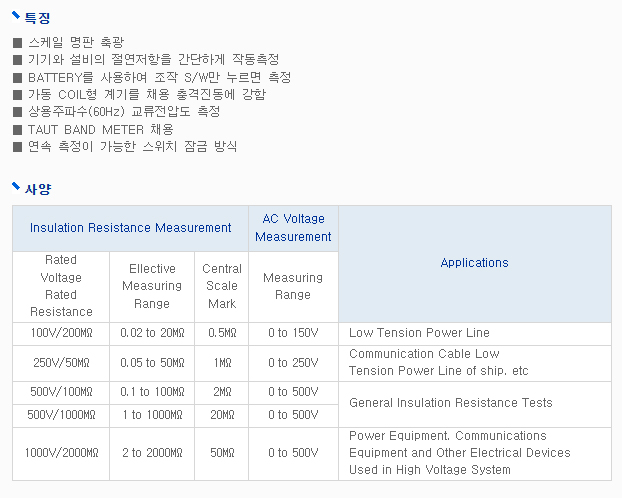The height and width of the screenshot is (498, 622).
Task: Select the Insulation Resistance Measurement header
Action: (131, 228)
